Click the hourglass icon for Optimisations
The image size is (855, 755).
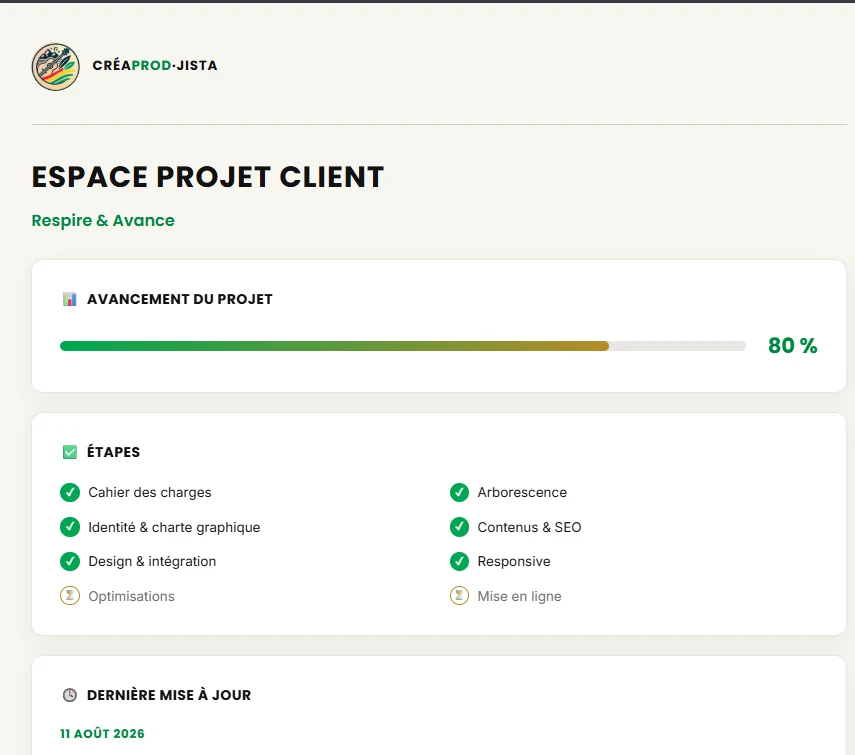coord(70,596)
